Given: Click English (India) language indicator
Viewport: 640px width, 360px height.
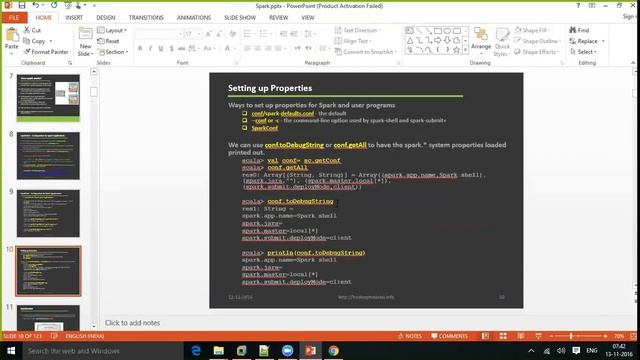Looking at the screenshot, I should click(x=84, y=336).
